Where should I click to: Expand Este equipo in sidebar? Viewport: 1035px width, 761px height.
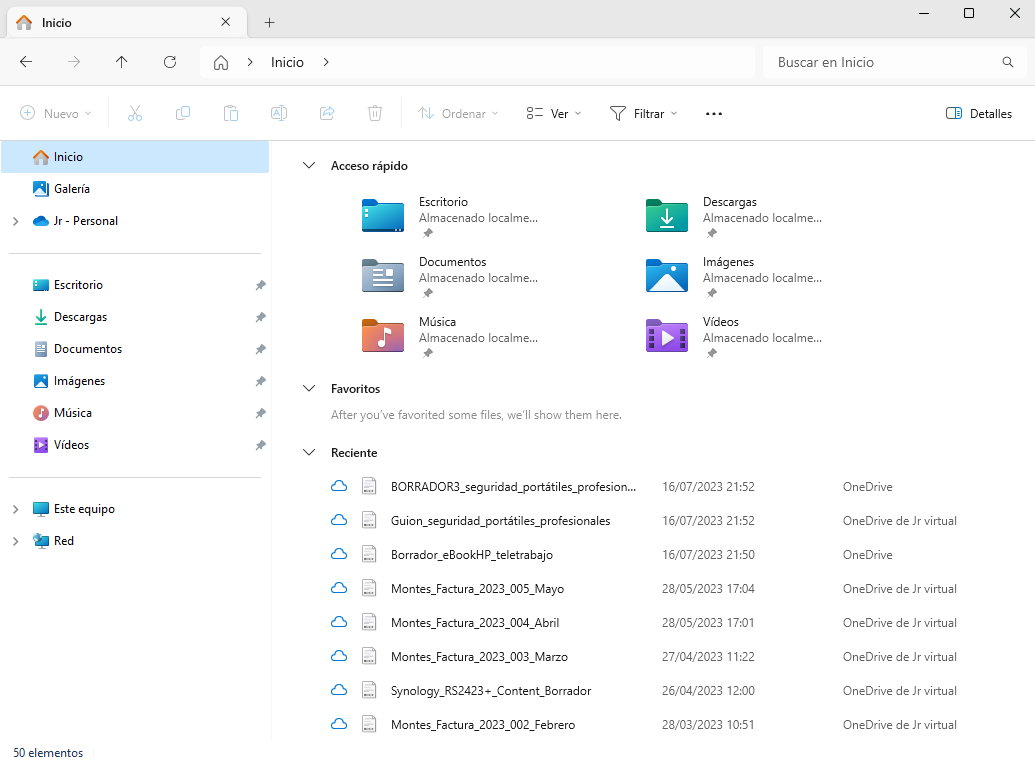(x=15, y=509)
